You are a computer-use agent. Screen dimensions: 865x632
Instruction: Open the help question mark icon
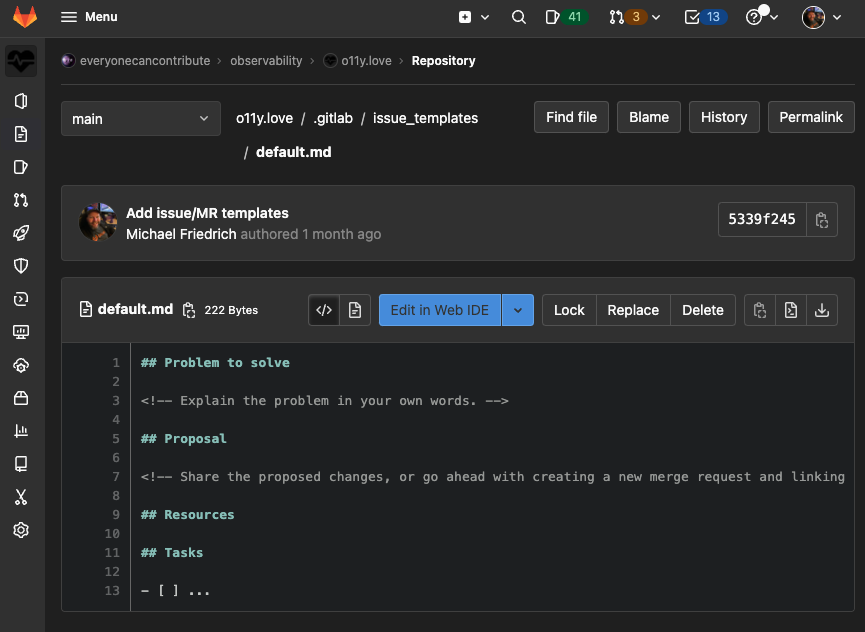point(754,17)
